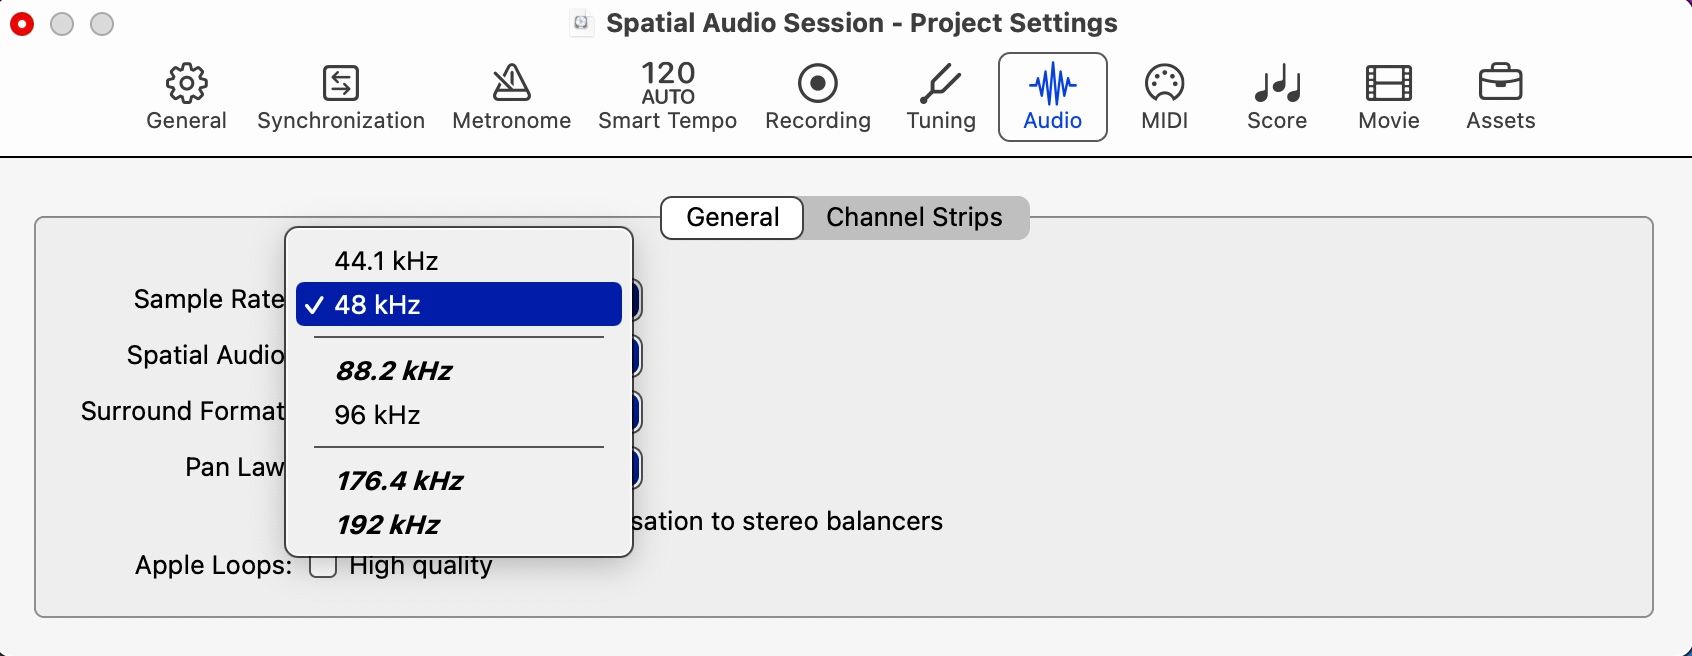The image size is (1692, 656).
Task: Open the General gear settings icon
Action: click(x=186, y=95)
